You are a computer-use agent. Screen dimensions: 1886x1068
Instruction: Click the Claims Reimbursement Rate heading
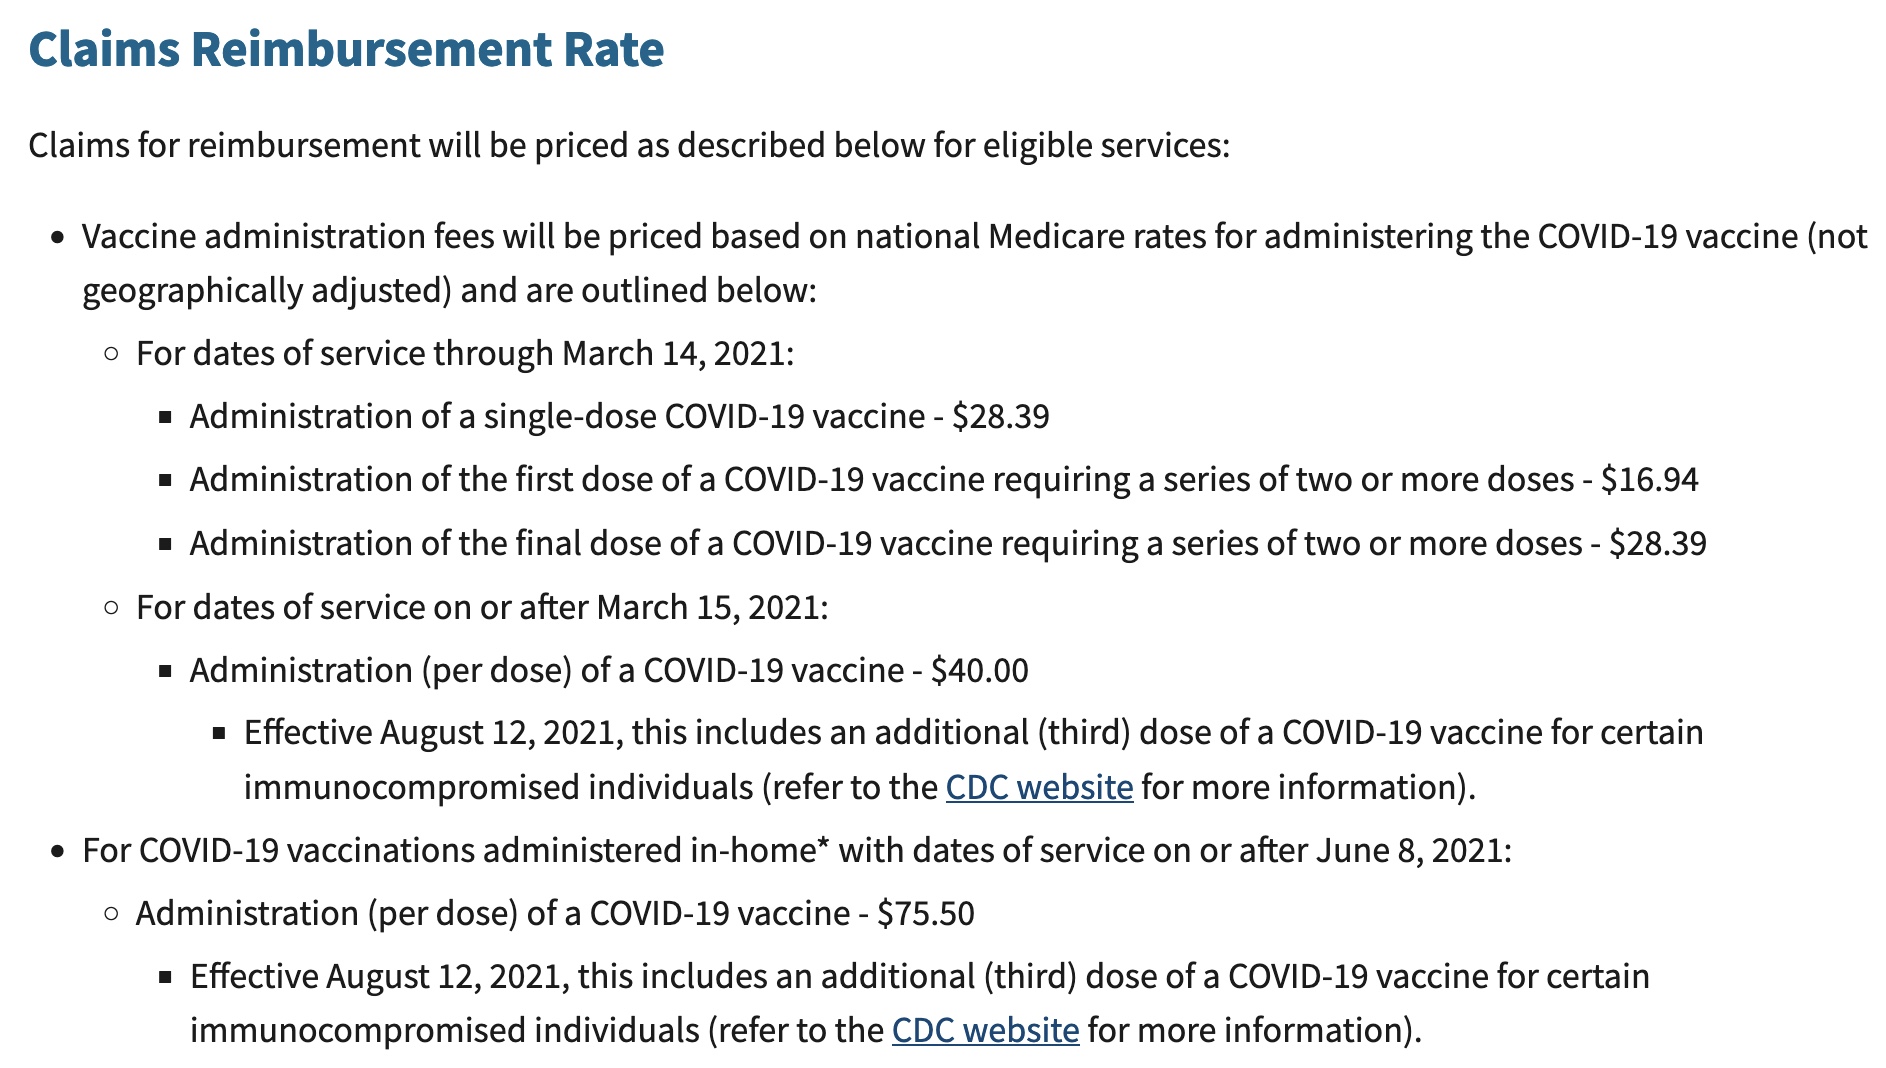(346, 49)
